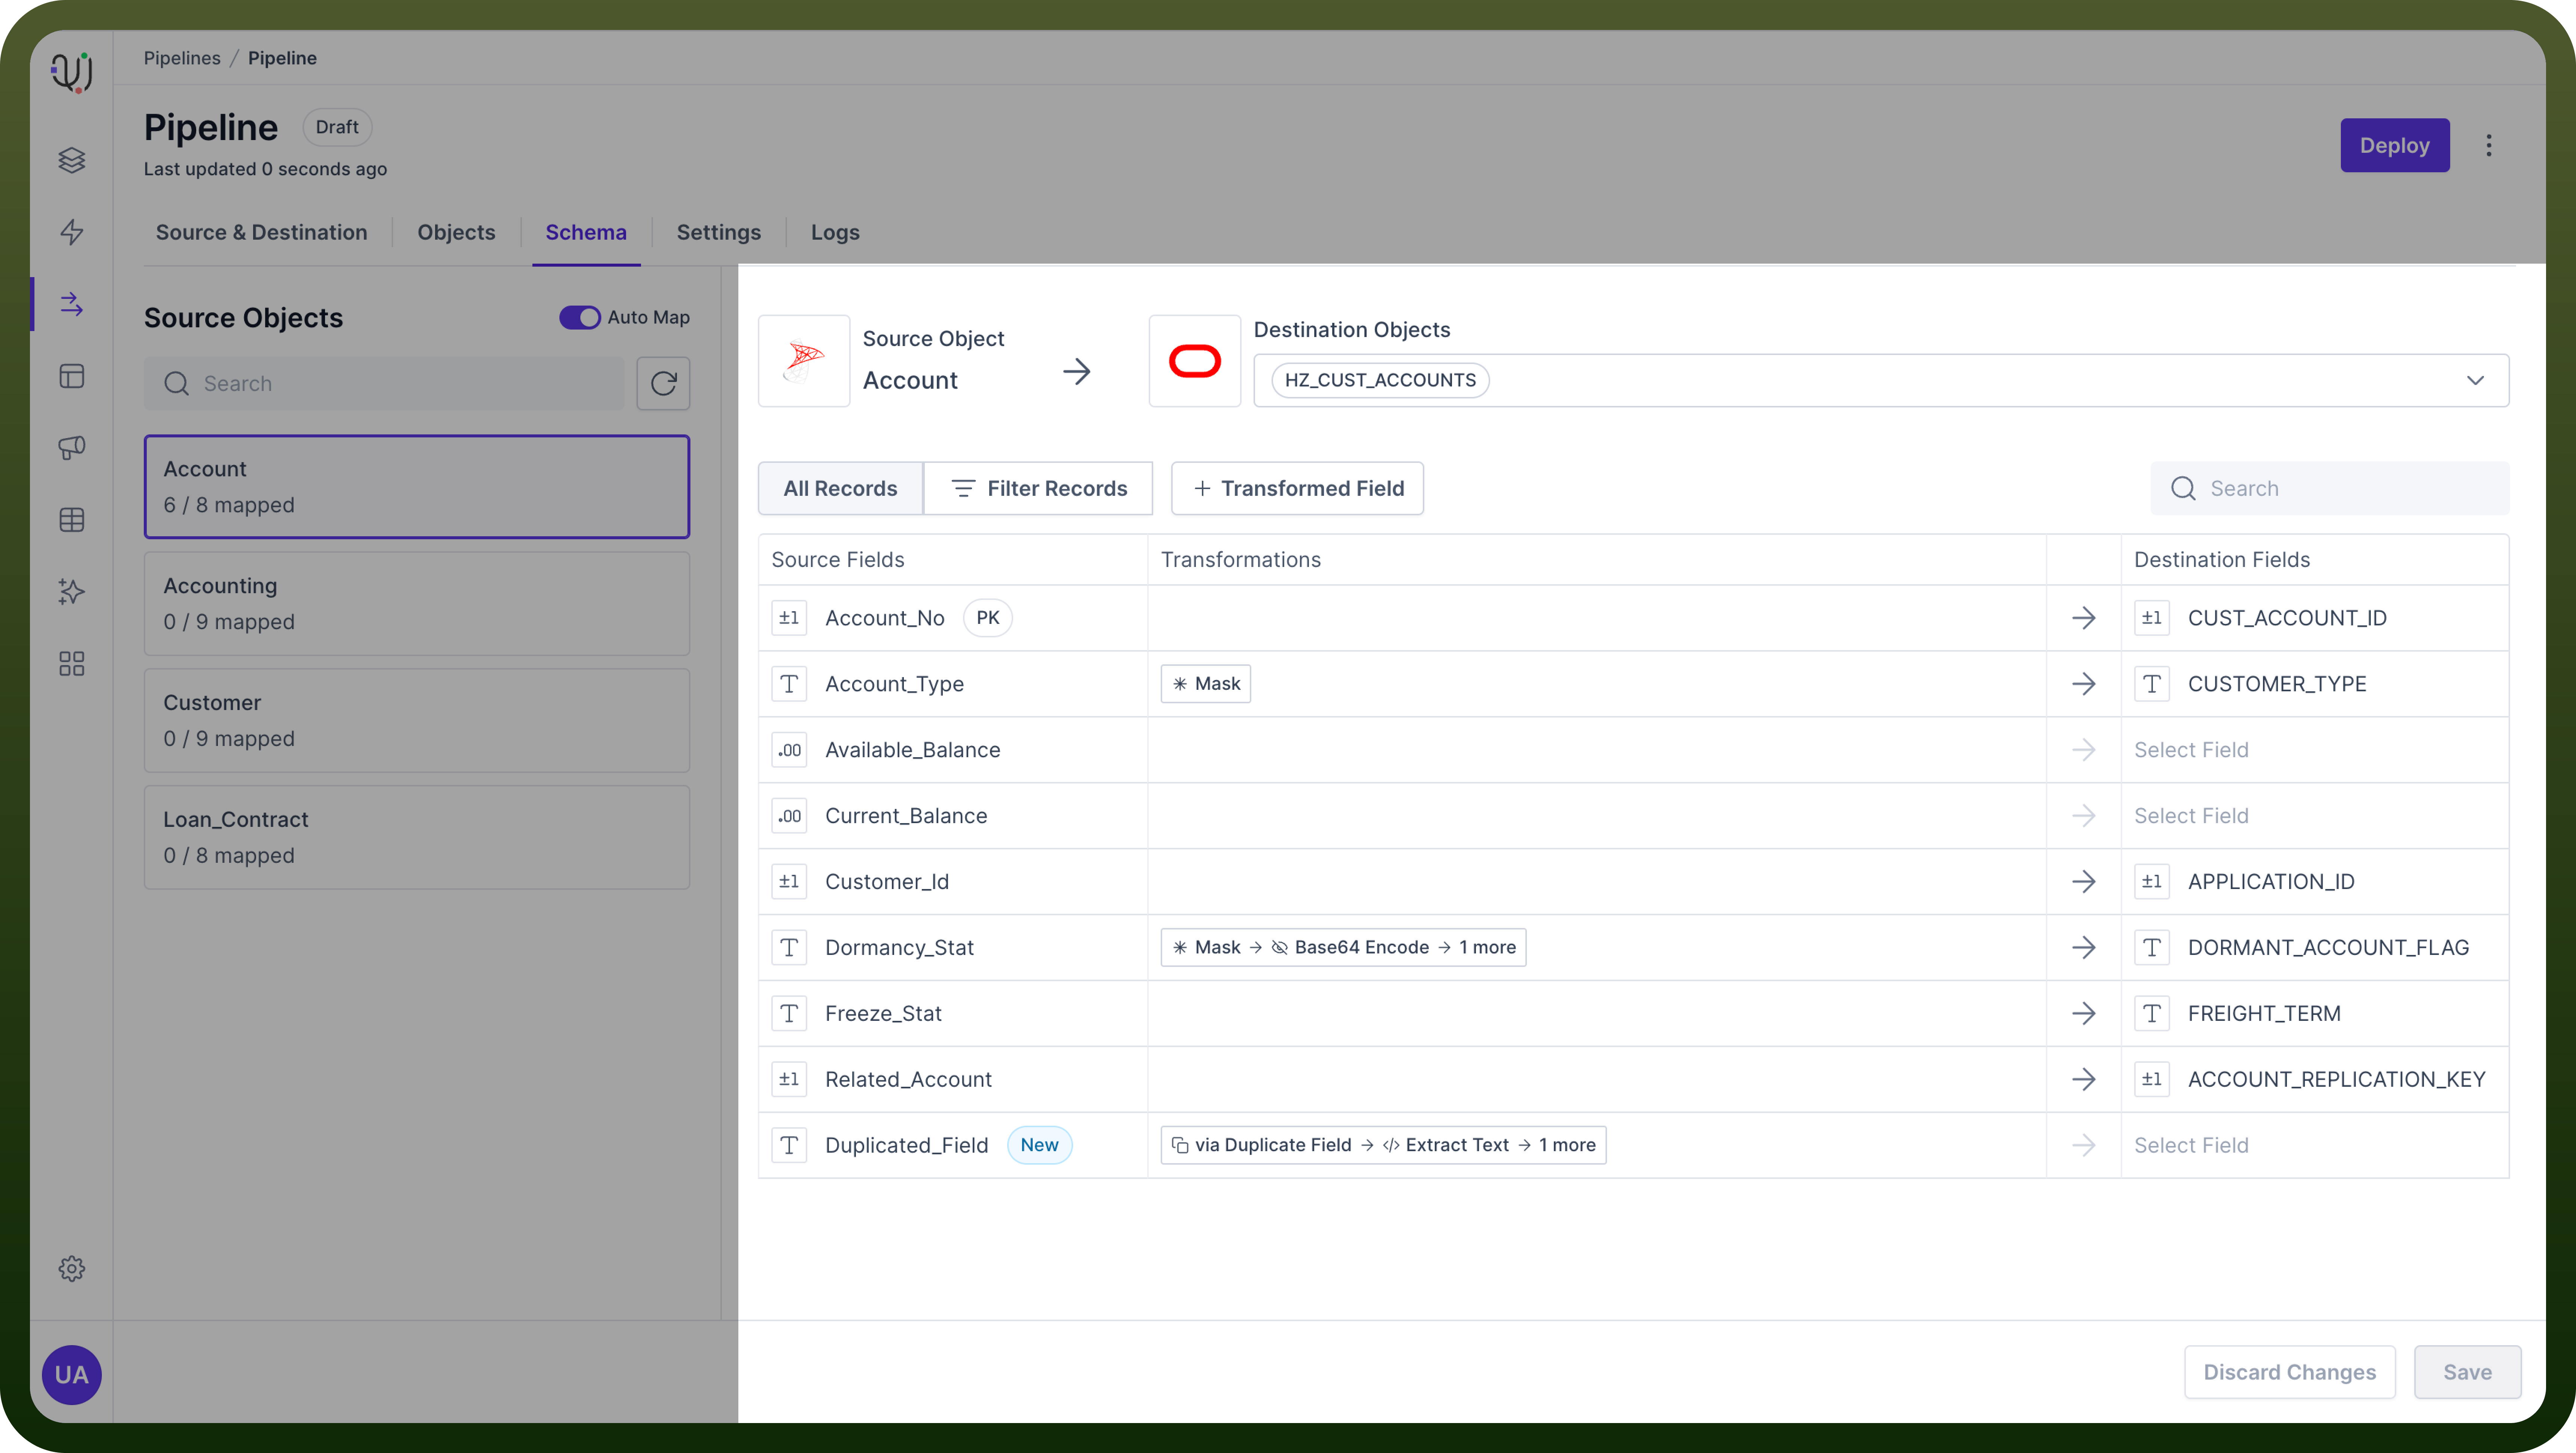Click the Duplicated_Field text type icon

[x=789, y=1146]
